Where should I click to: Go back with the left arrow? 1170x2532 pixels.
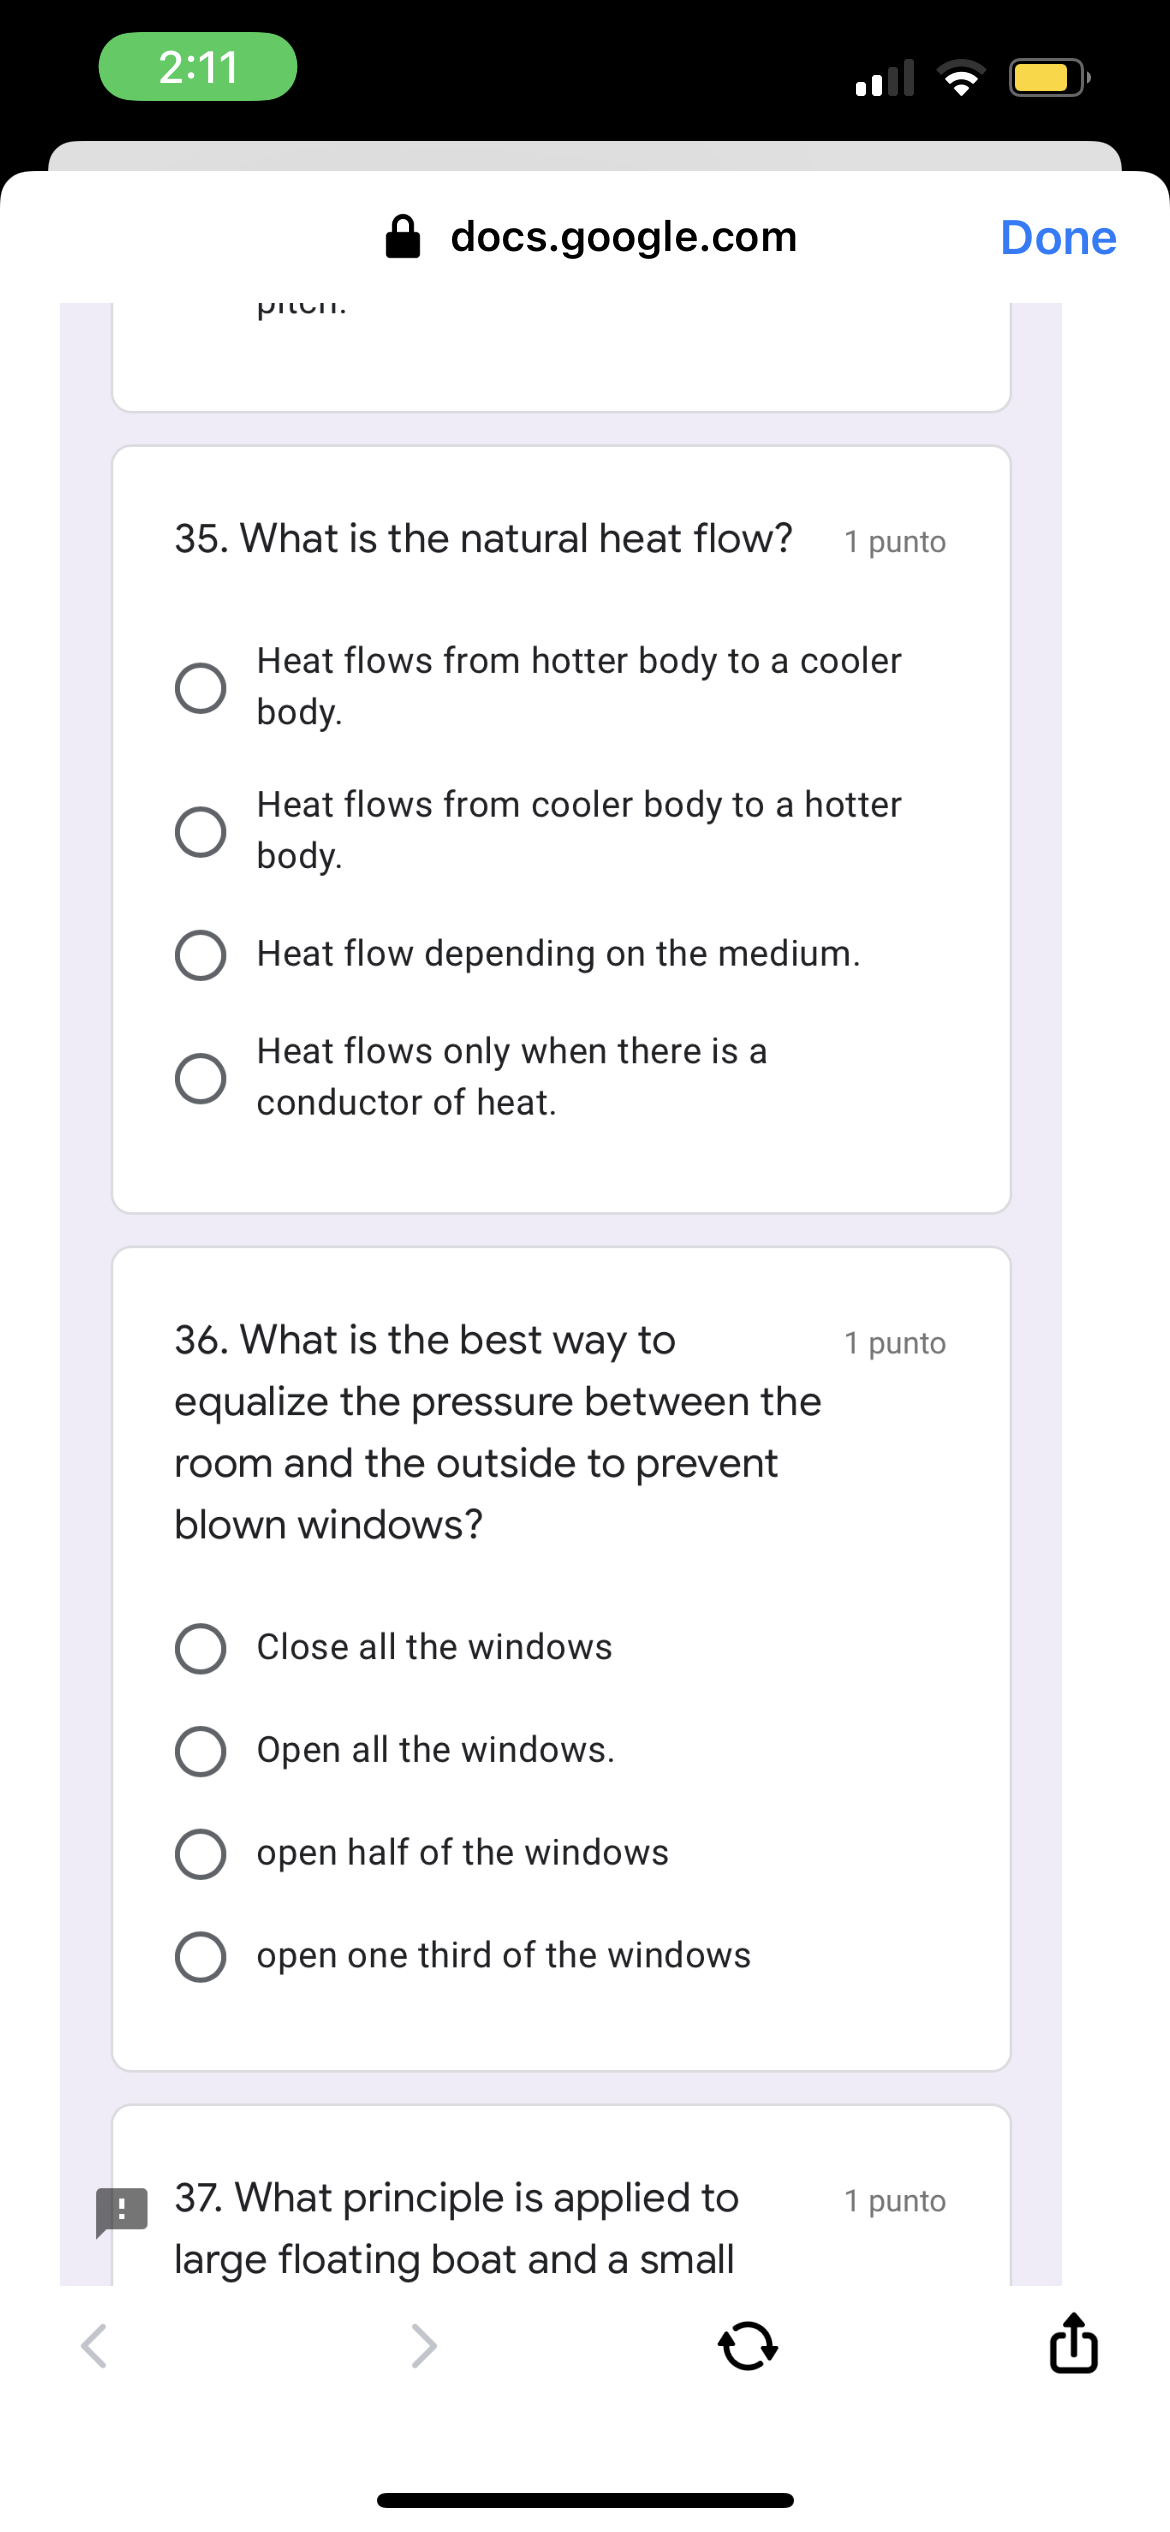94,2345
